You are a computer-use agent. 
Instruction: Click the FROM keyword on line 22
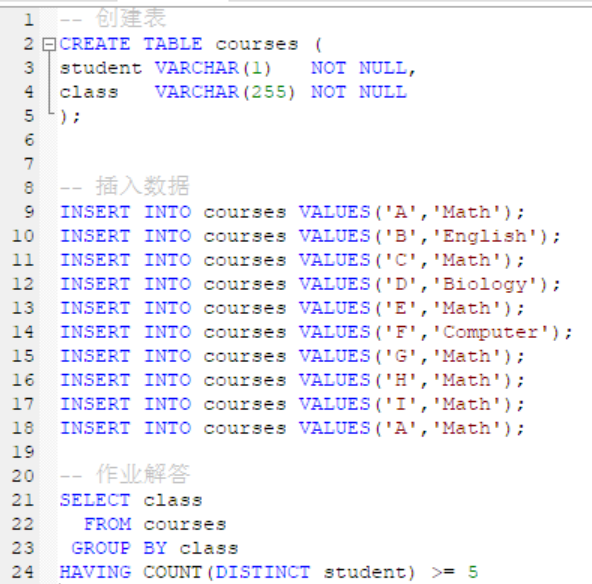tap(108, 524)
